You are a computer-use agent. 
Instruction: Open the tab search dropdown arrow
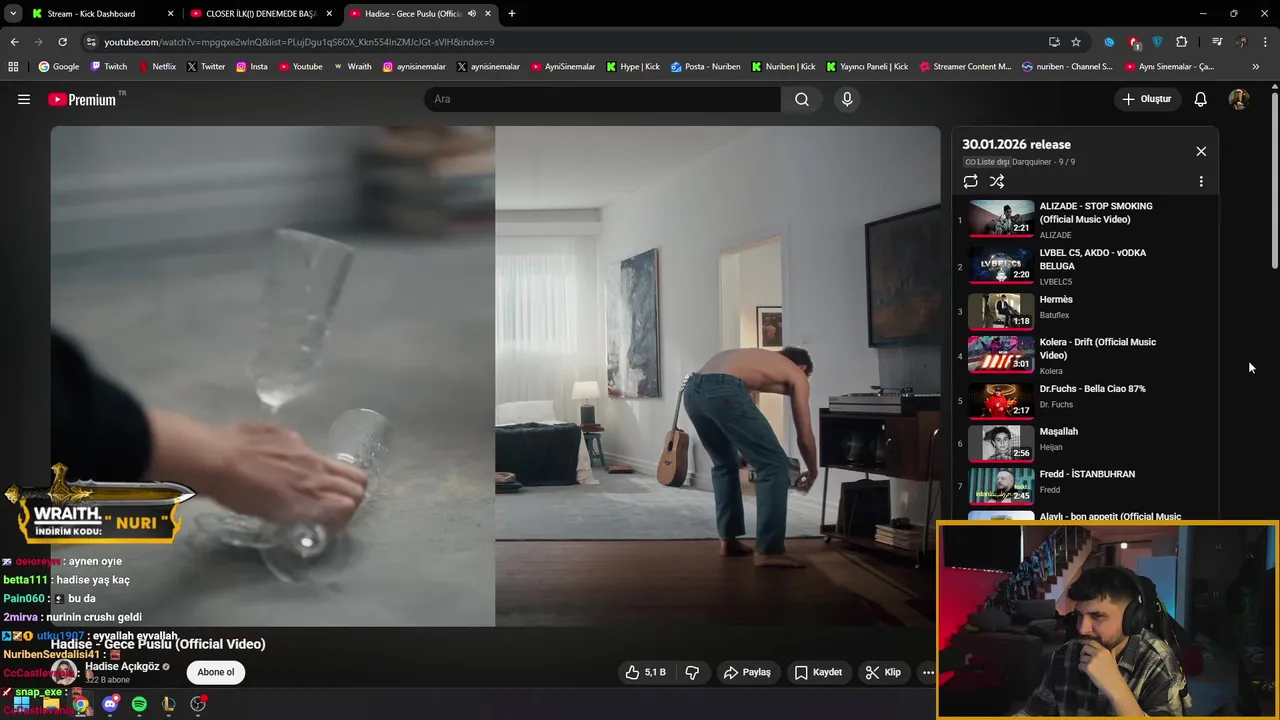tap(13, 14)
